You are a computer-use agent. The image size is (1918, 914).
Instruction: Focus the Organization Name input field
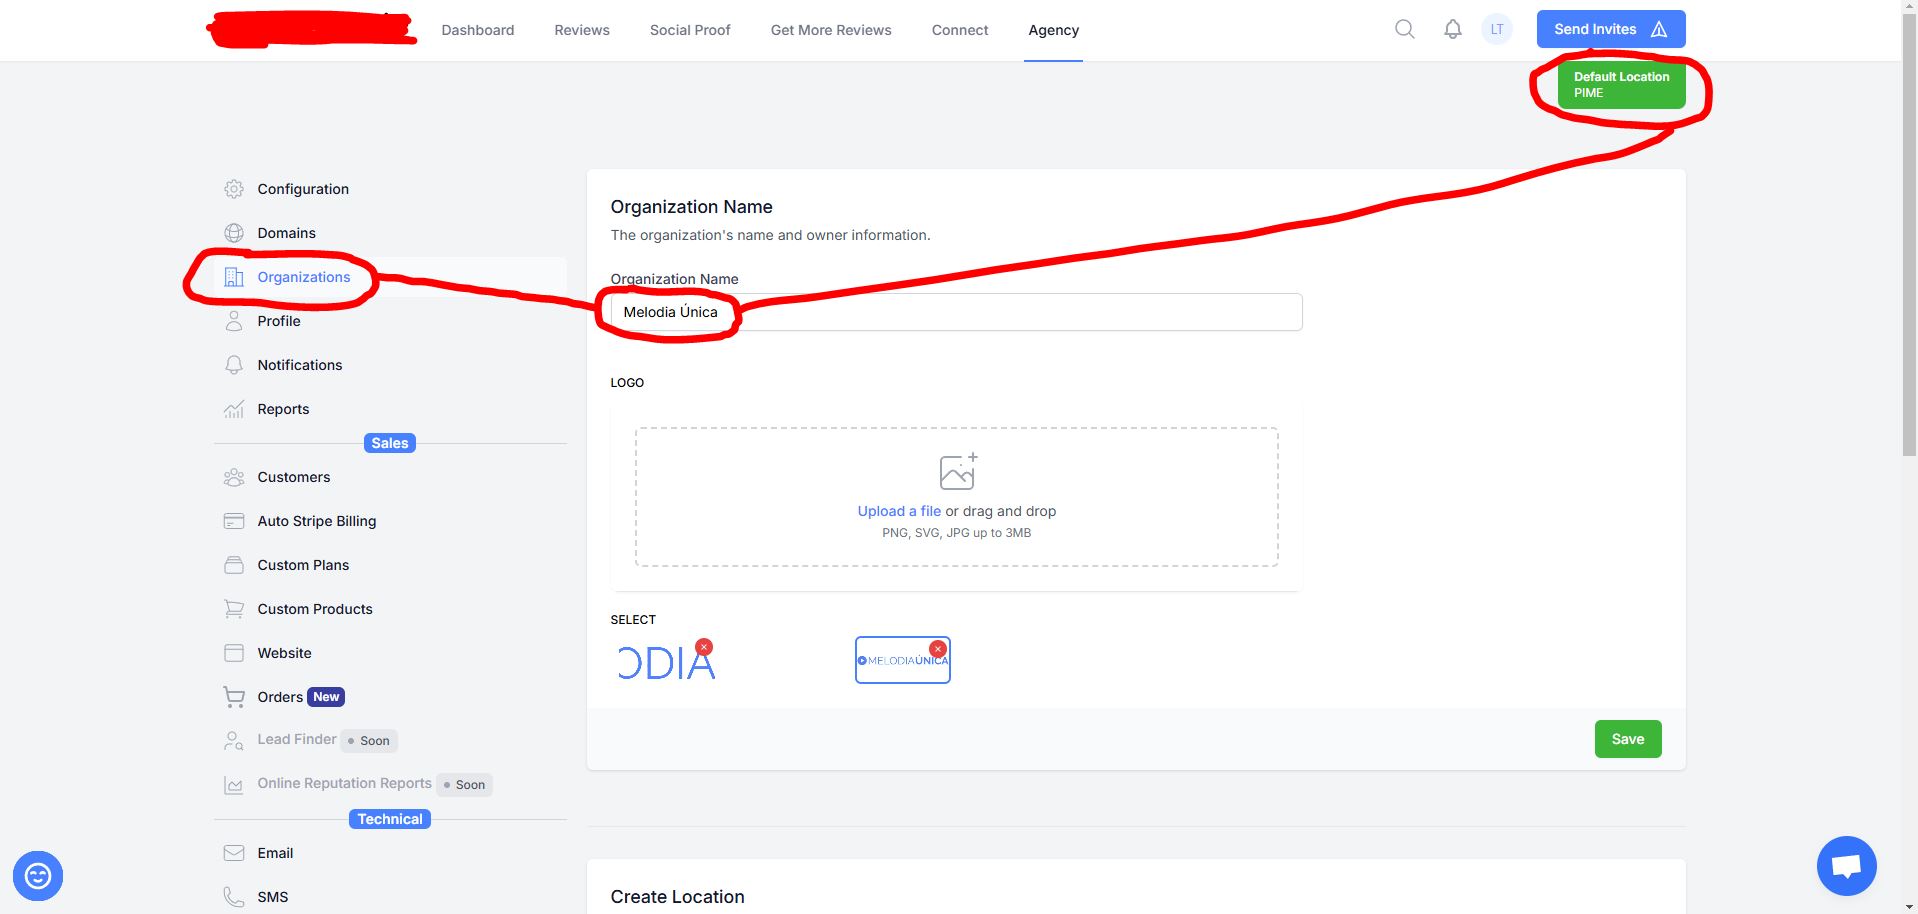(x=1000, y=312)
